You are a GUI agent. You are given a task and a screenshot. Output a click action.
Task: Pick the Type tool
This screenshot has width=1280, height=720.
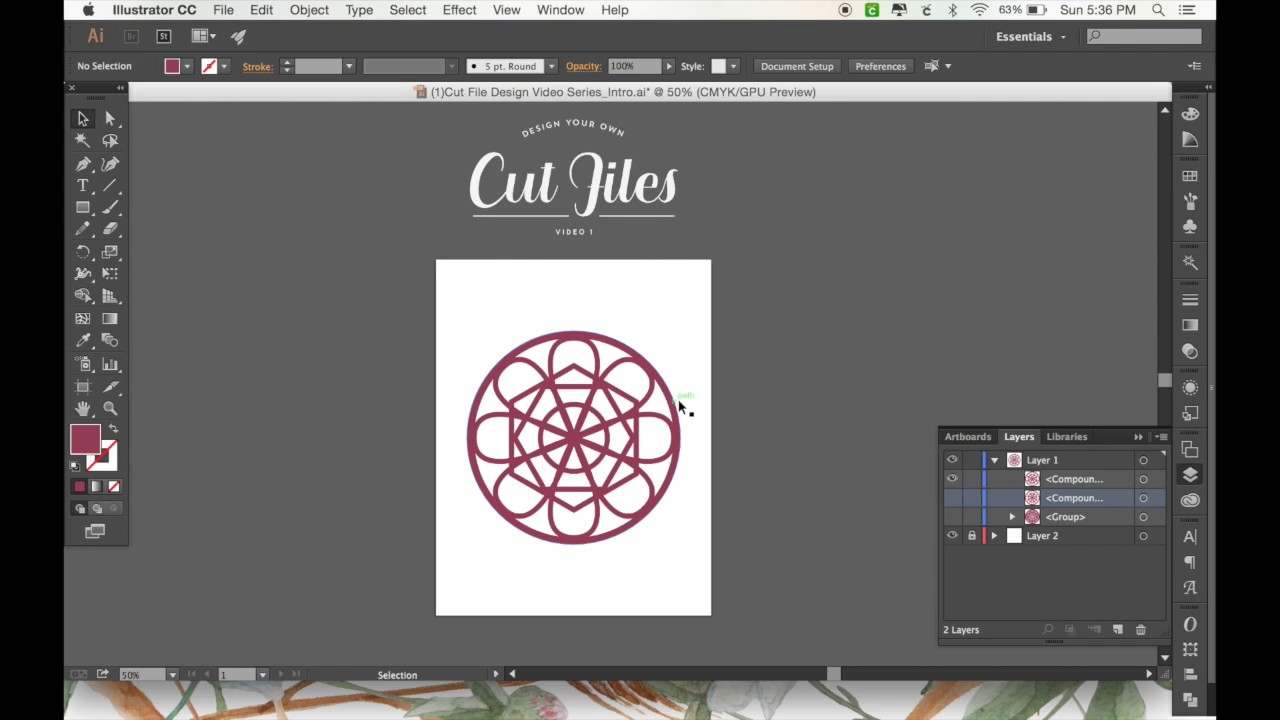click(x=83, y=186)
